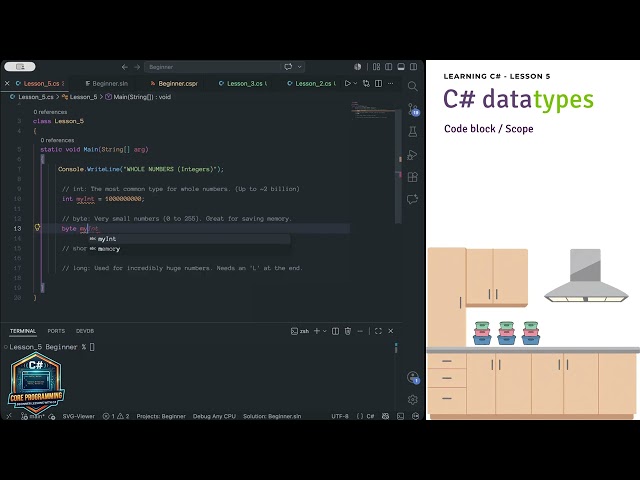Click the 0 references lens above Main

[x=57, y=140]
